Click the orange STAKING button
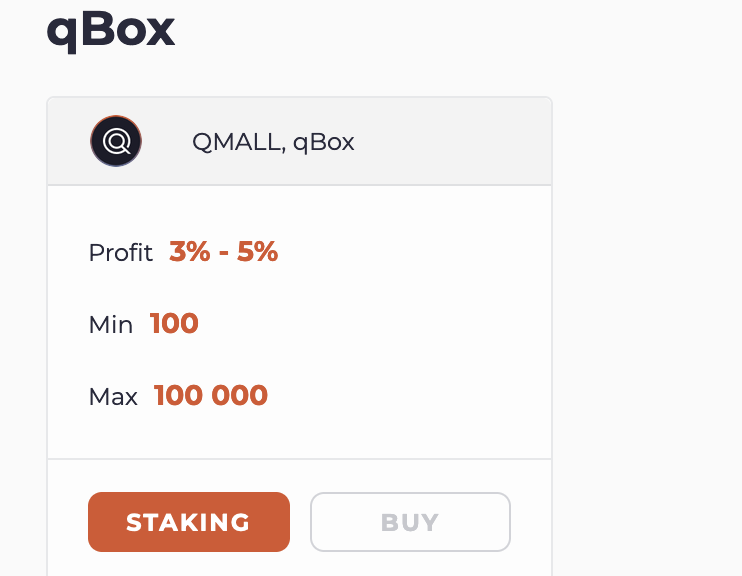Image resolution: width=742 pixels, height=576 pixels. point(189,522)
